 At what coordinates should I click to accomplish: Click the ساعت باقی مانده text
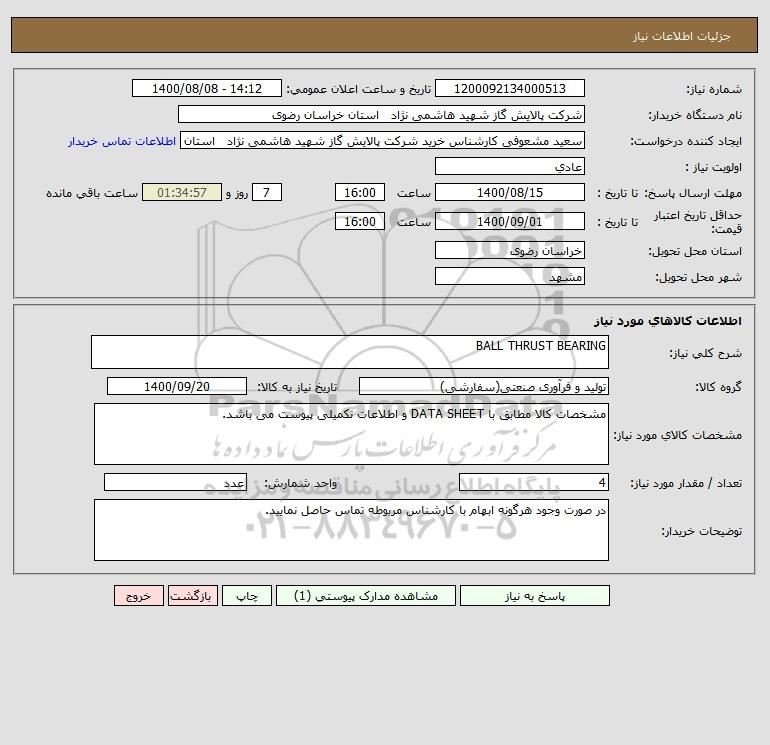tap(92, 193)
